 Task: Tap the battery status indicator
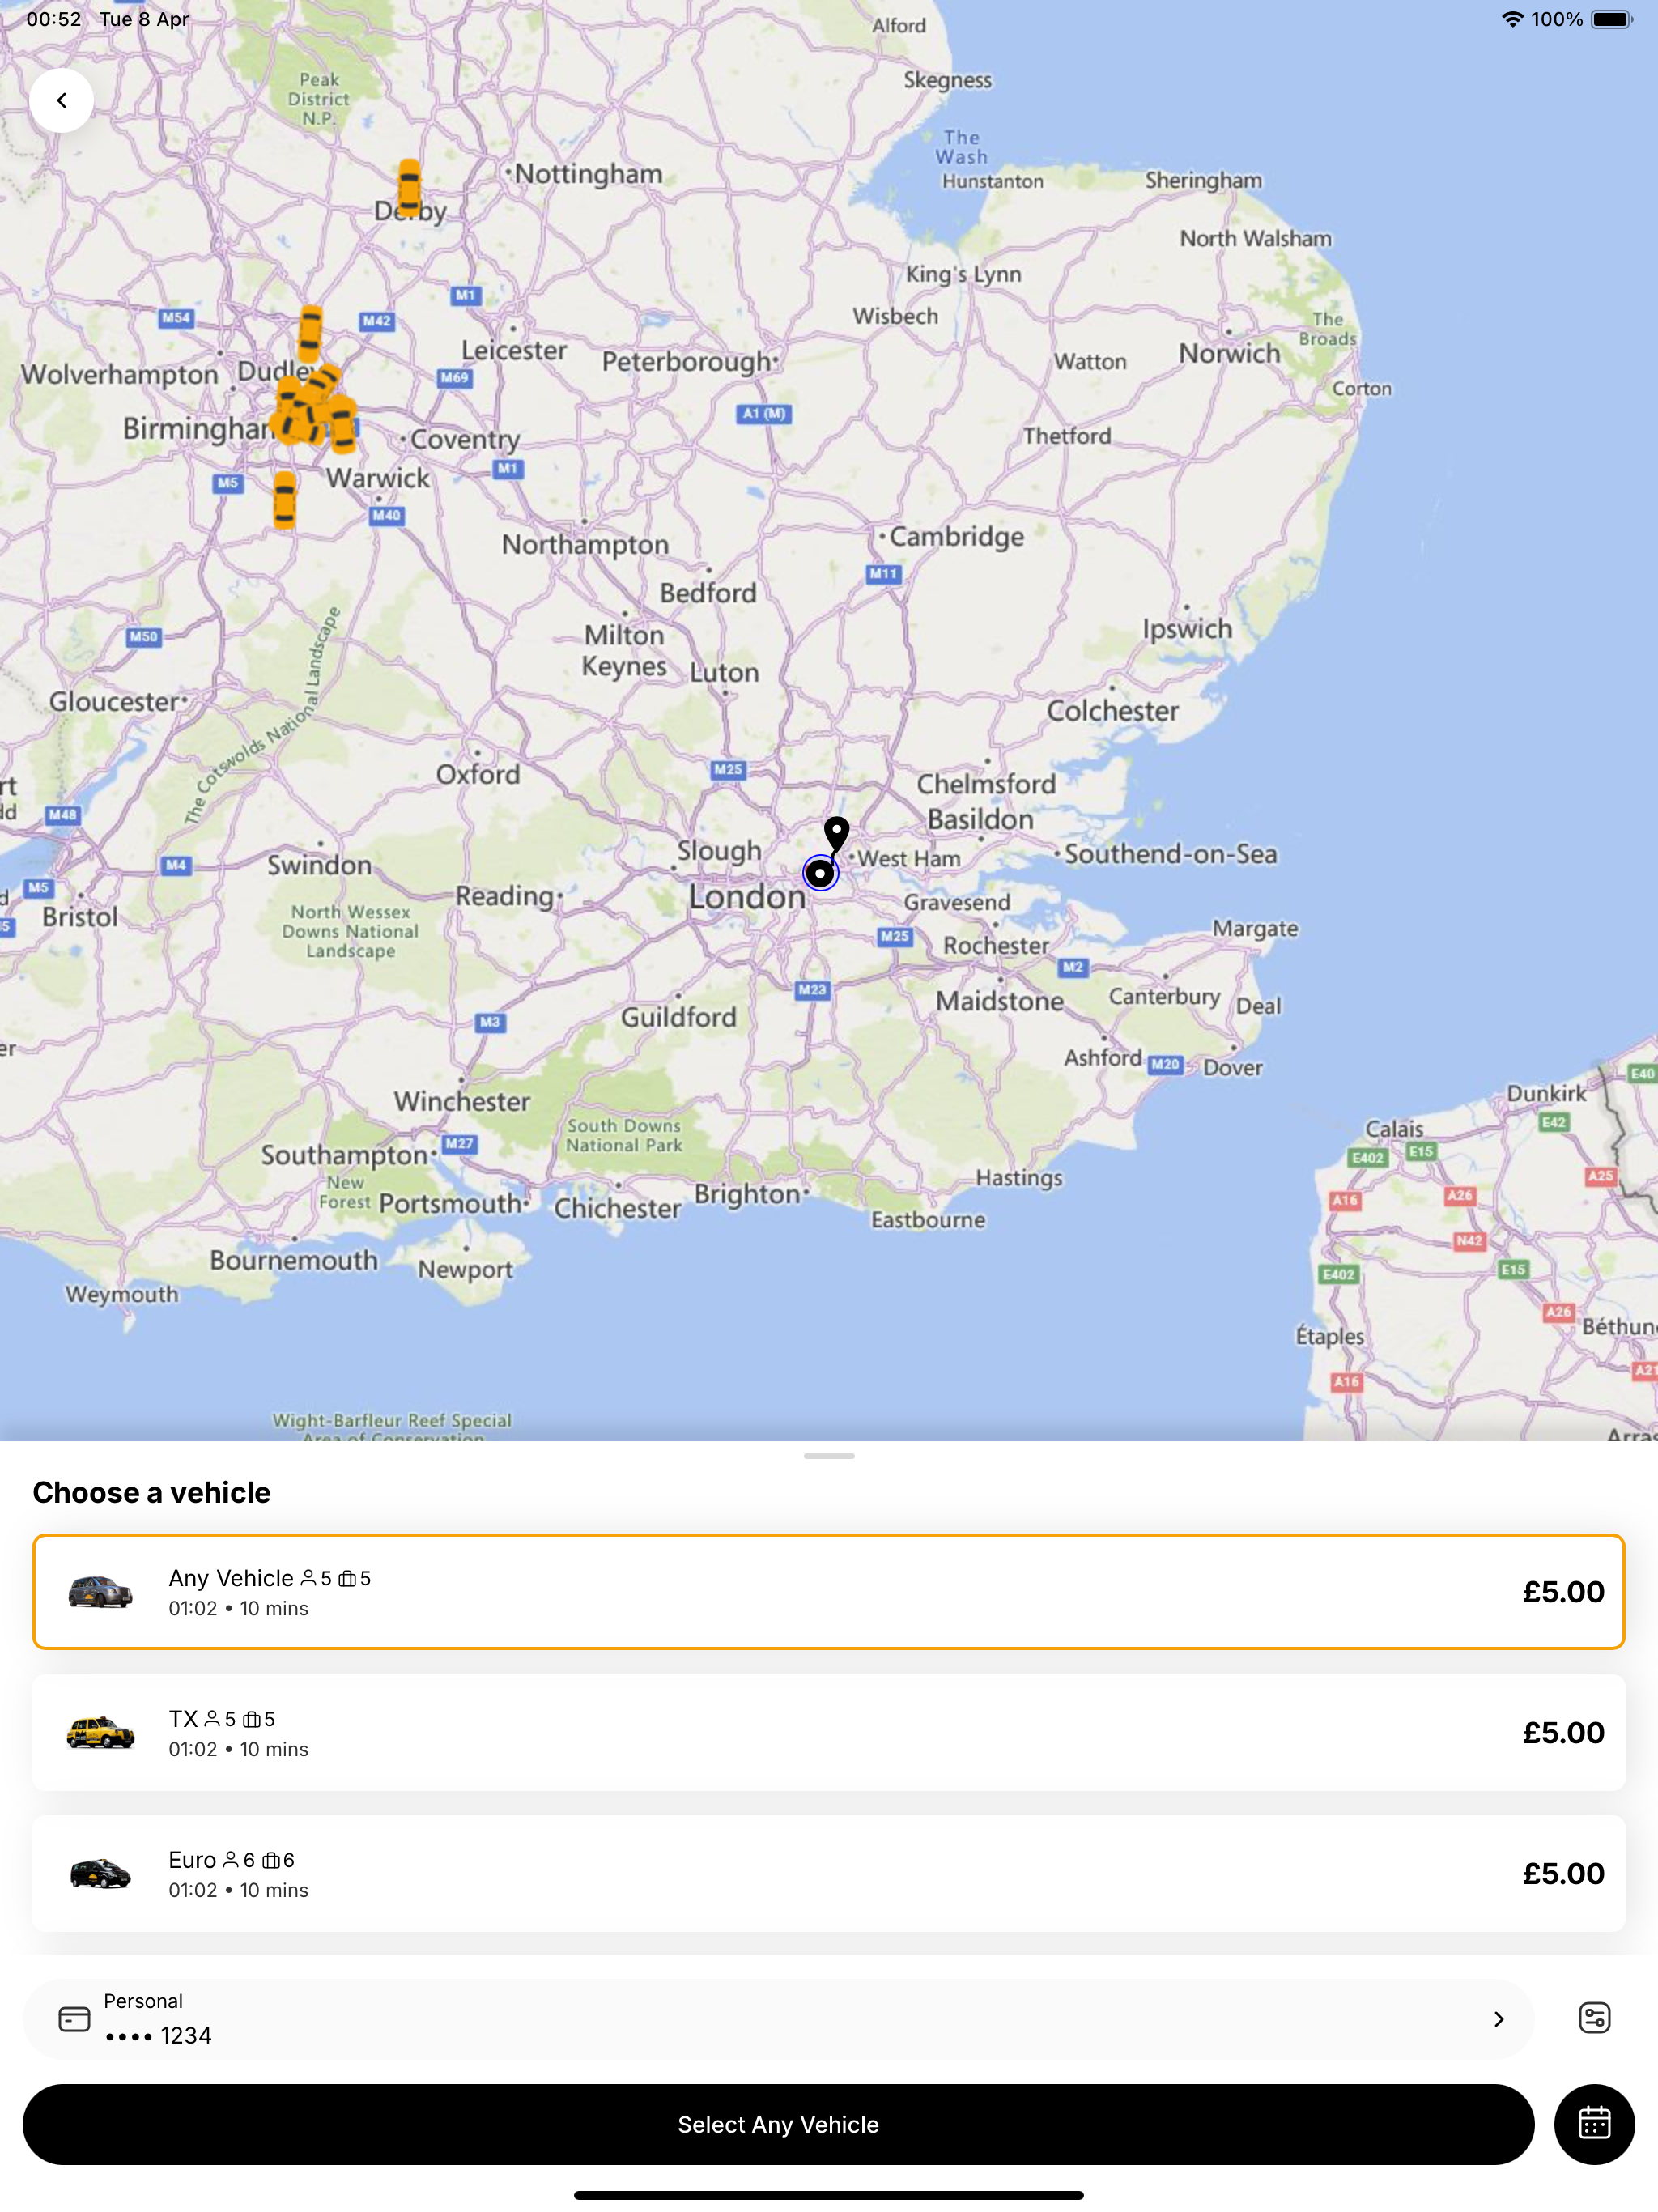click(x=1611, y=19)
